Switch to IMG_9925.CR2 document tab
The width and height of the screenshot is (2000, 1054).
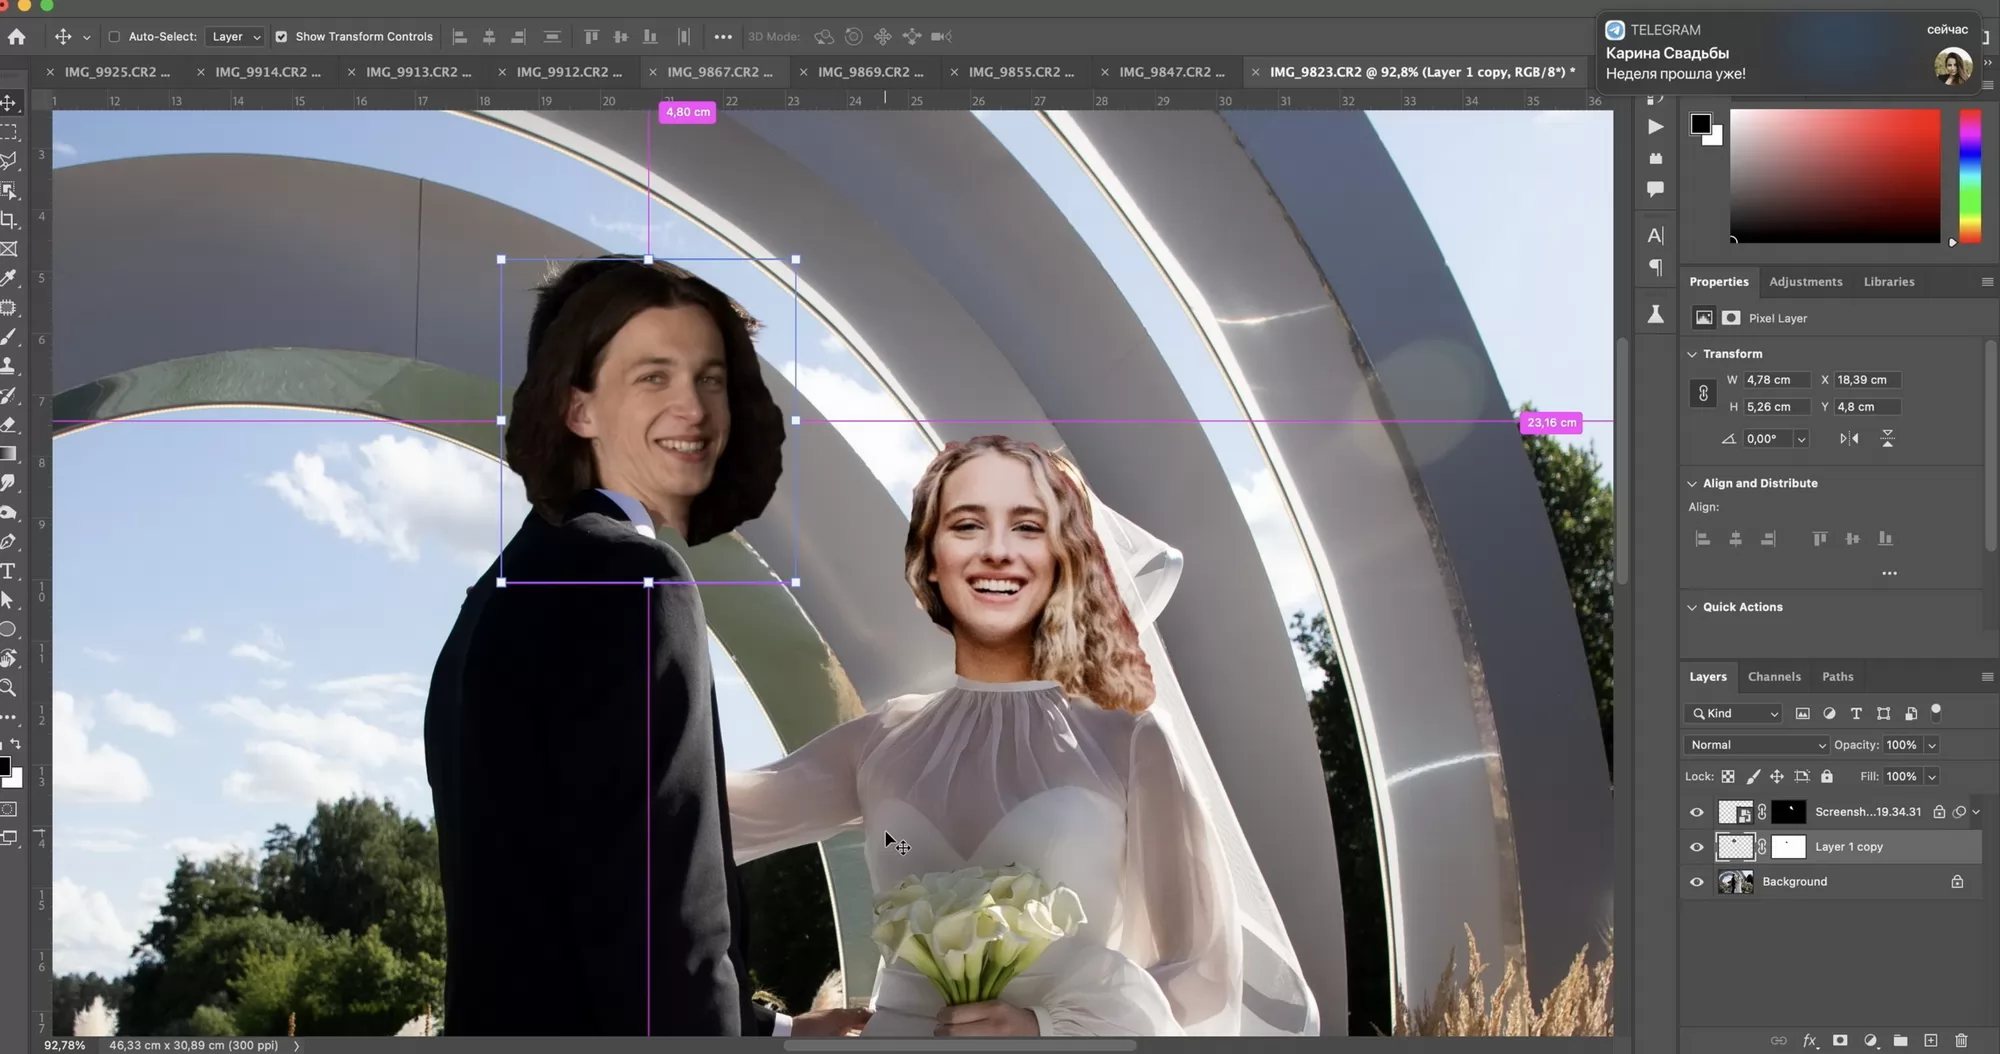(117, 72)
